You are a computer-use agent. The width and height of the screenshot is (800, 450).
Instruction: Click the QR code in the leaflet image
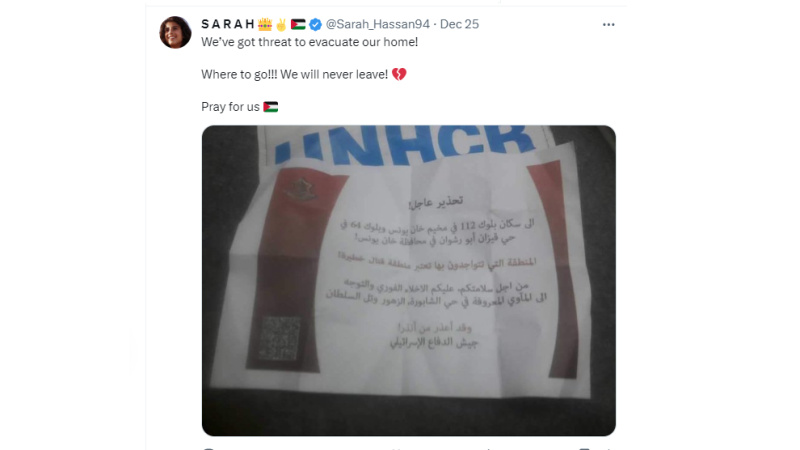tap(279, 338)
